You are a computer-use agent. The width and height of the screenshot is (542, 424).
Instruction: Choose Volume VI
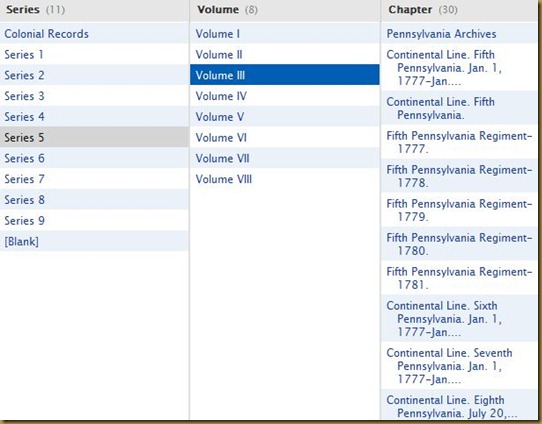point(285,137)
